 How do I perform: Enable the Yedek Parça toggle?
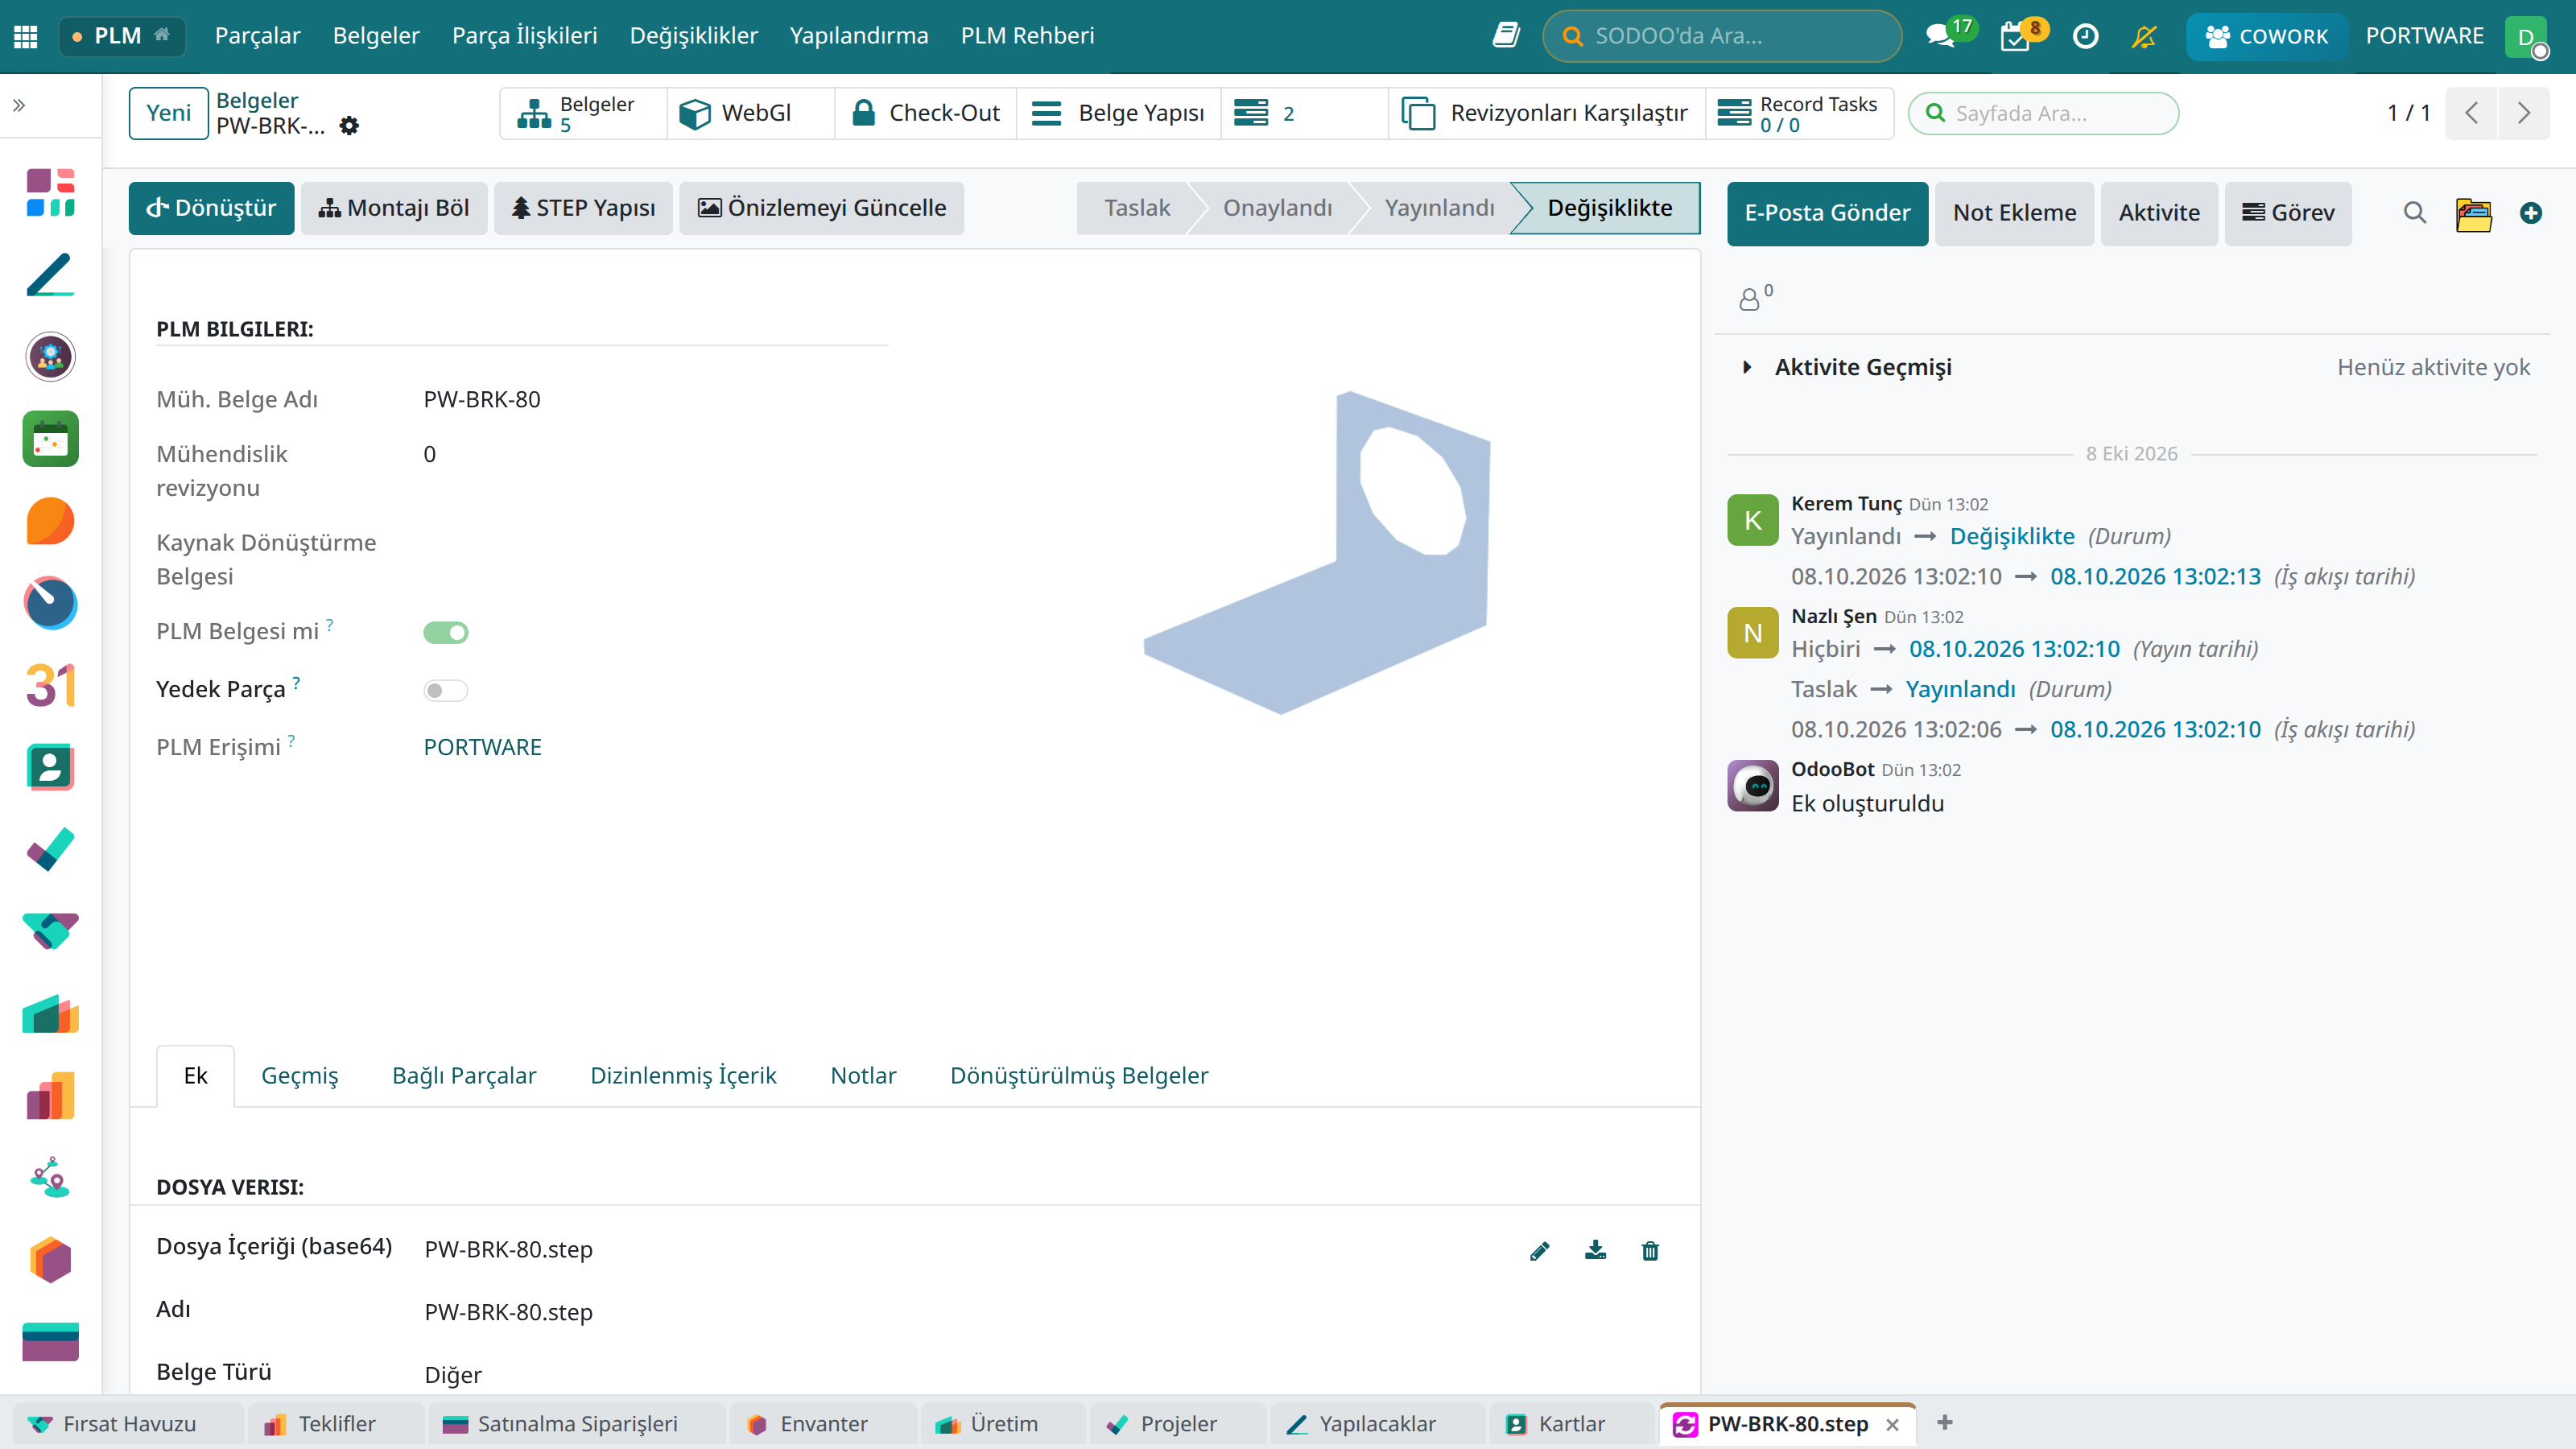(x=446, y=690)
